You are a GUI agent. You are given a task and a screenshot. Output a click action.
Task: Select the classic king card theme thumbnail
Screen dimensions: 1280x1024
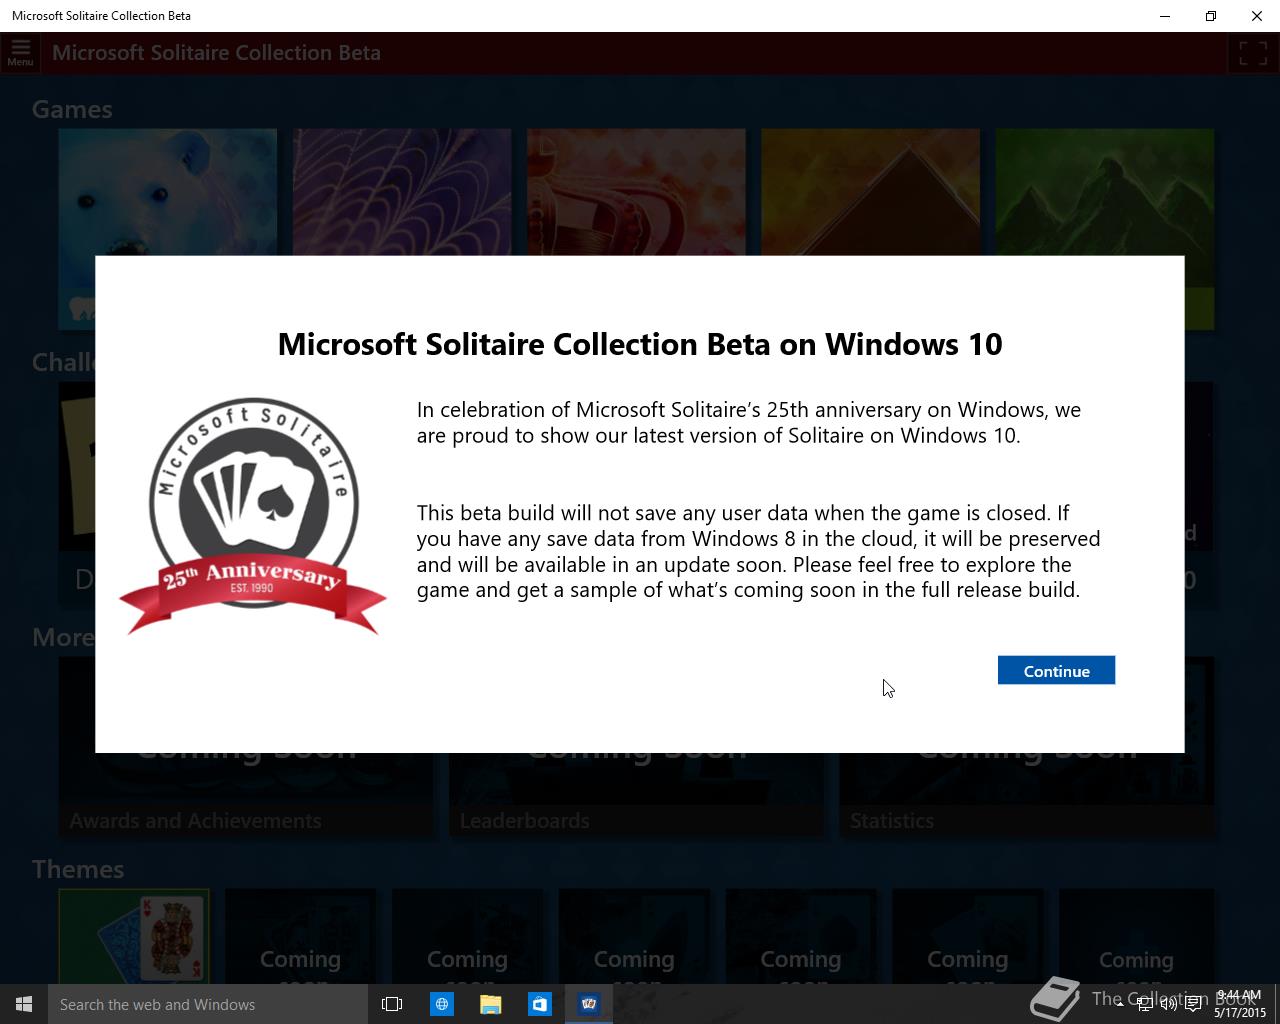[134, 936]
